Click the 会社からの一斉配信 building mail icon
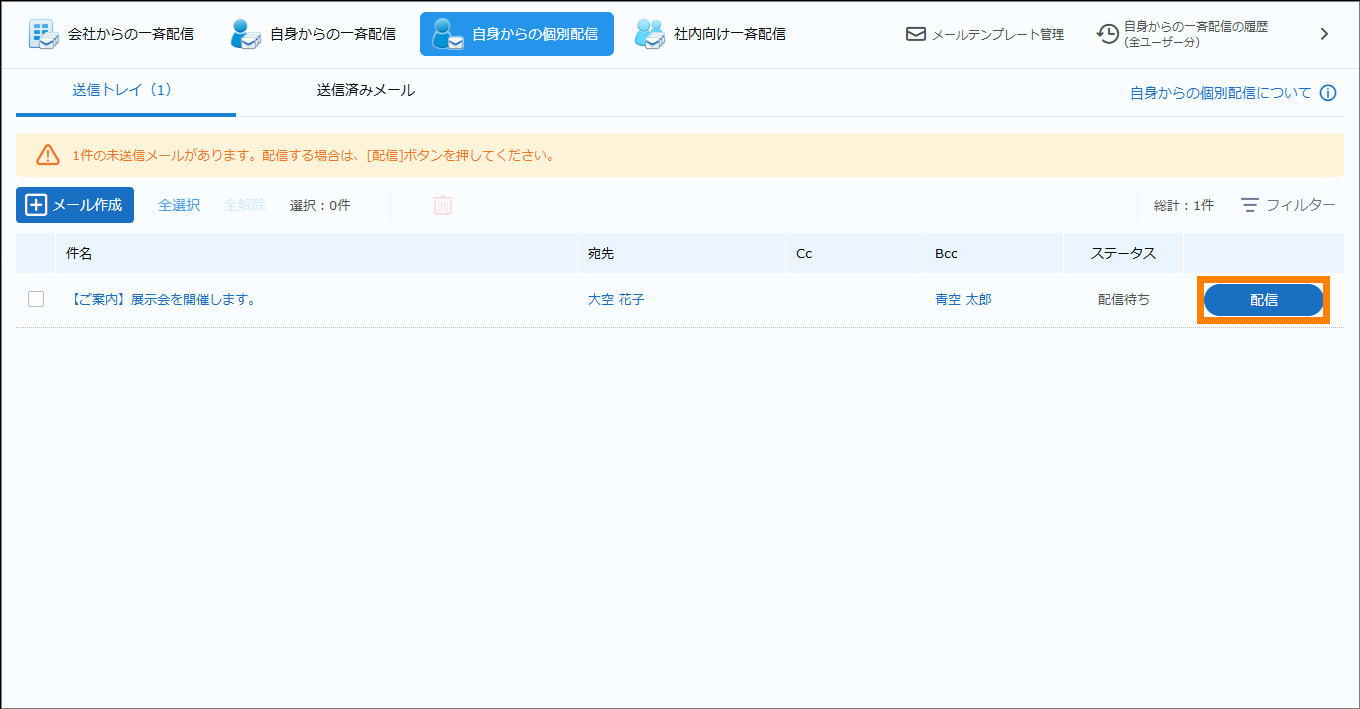The width and height of the screenshot is (1360, 709). click(x=42, y=34)
